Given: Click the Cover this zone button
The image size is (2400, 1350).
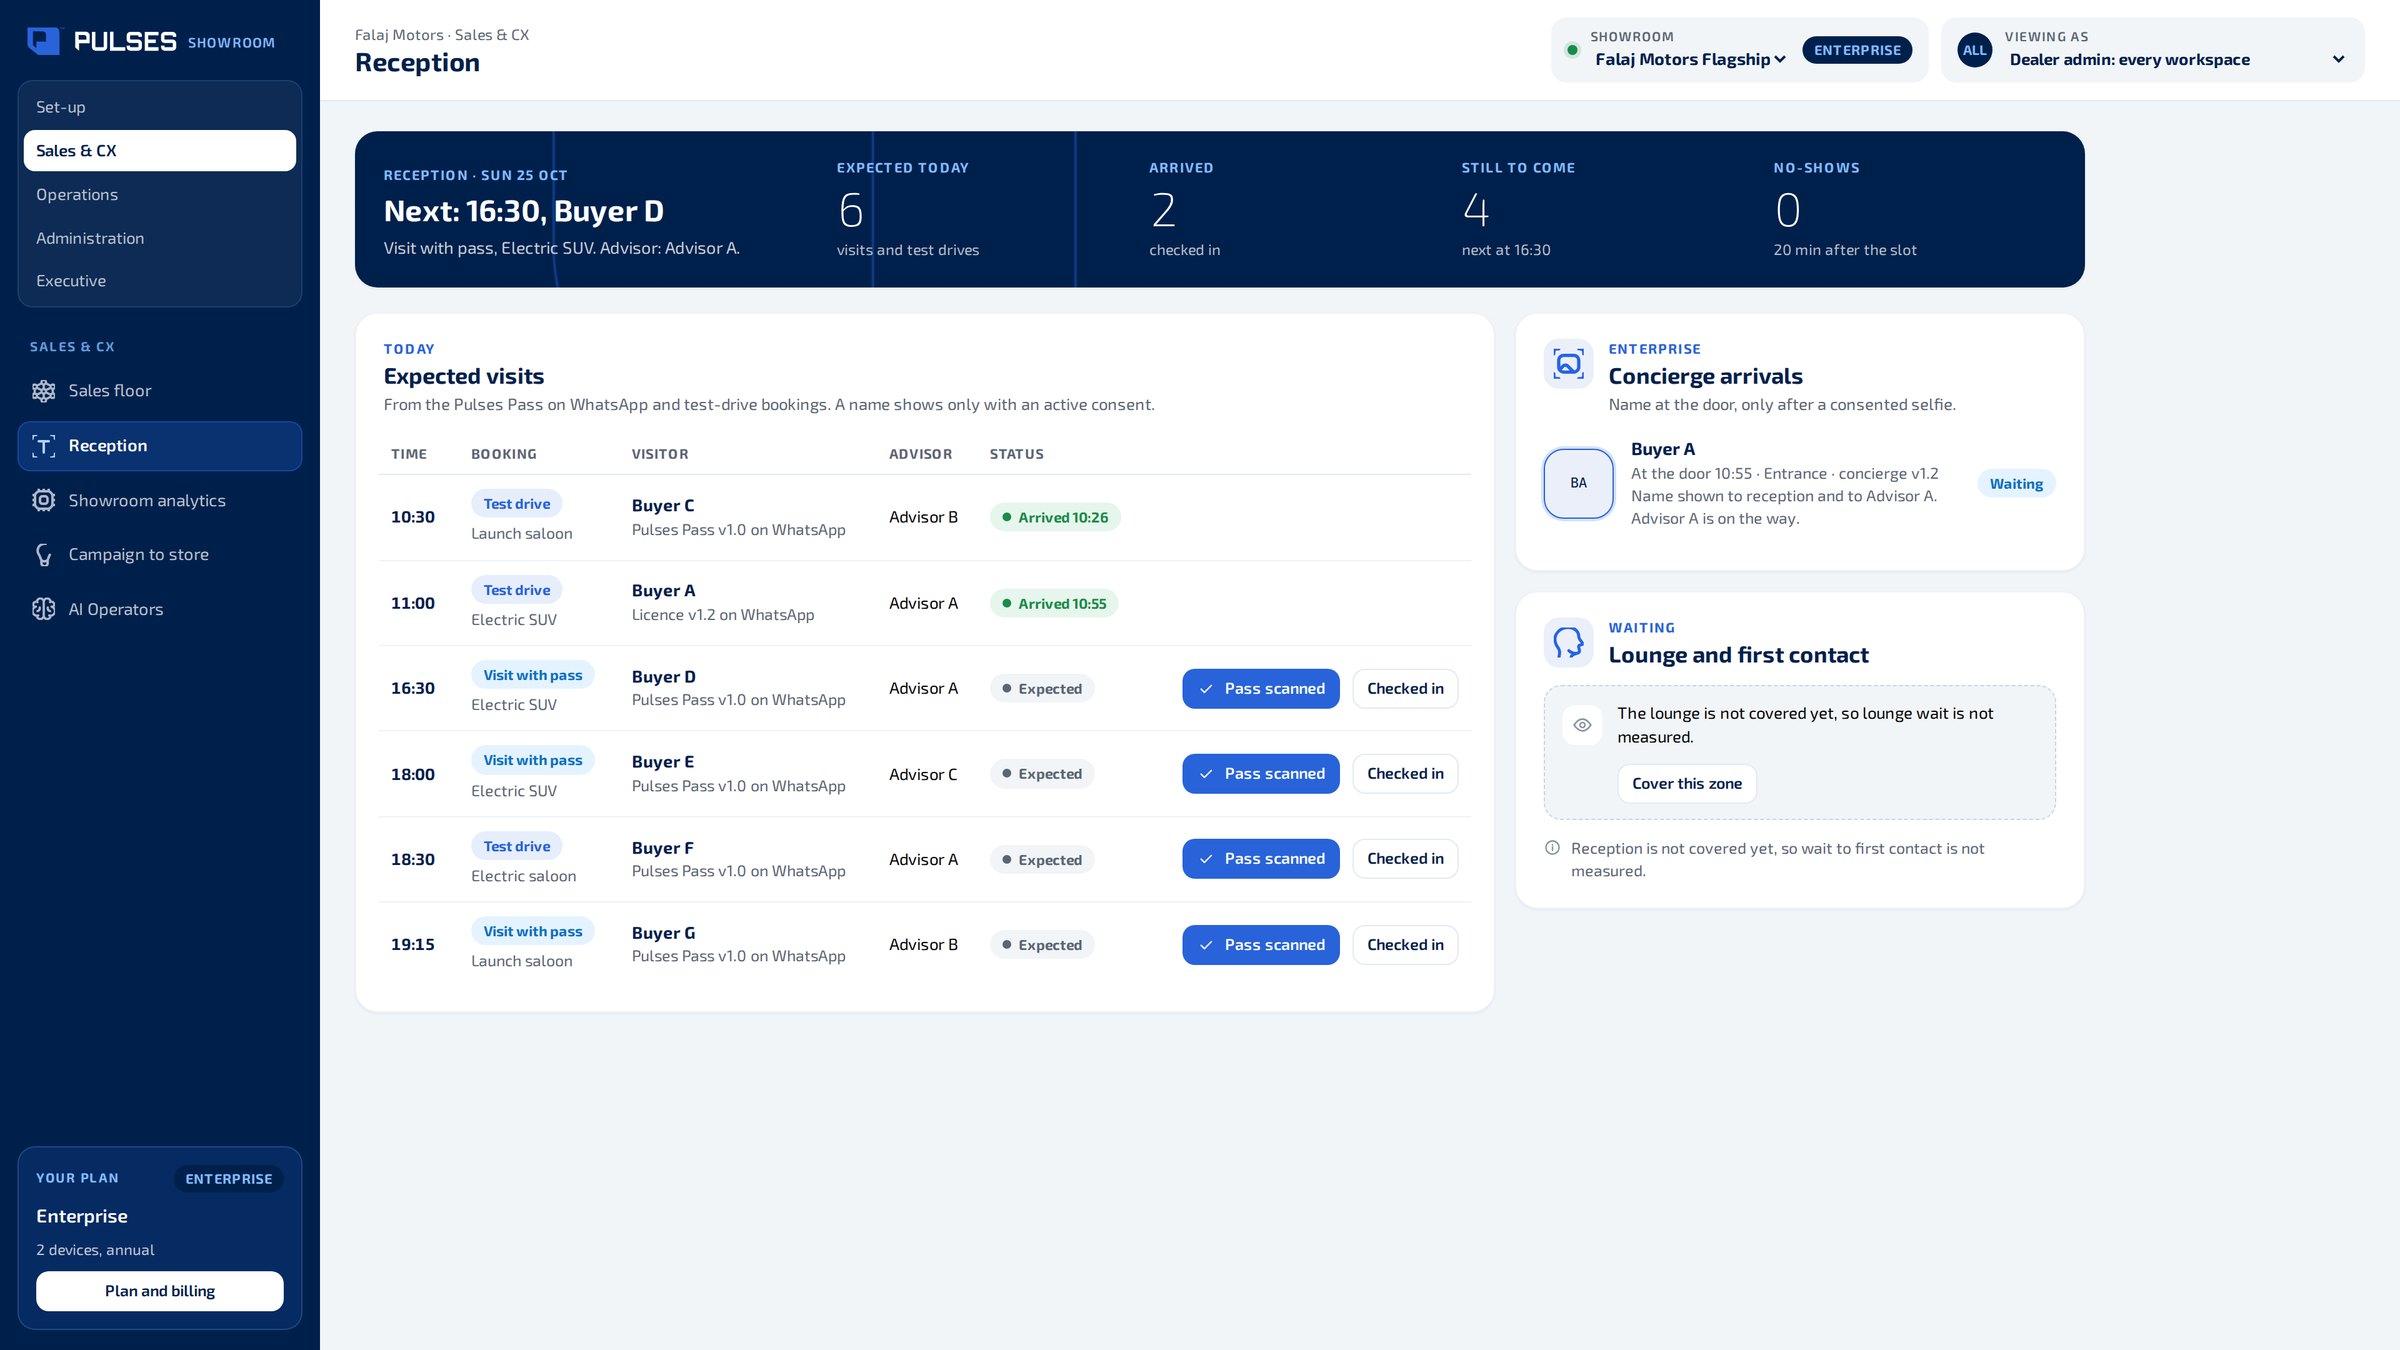Looking at the screenshot, I should [x=1686, y=784].
